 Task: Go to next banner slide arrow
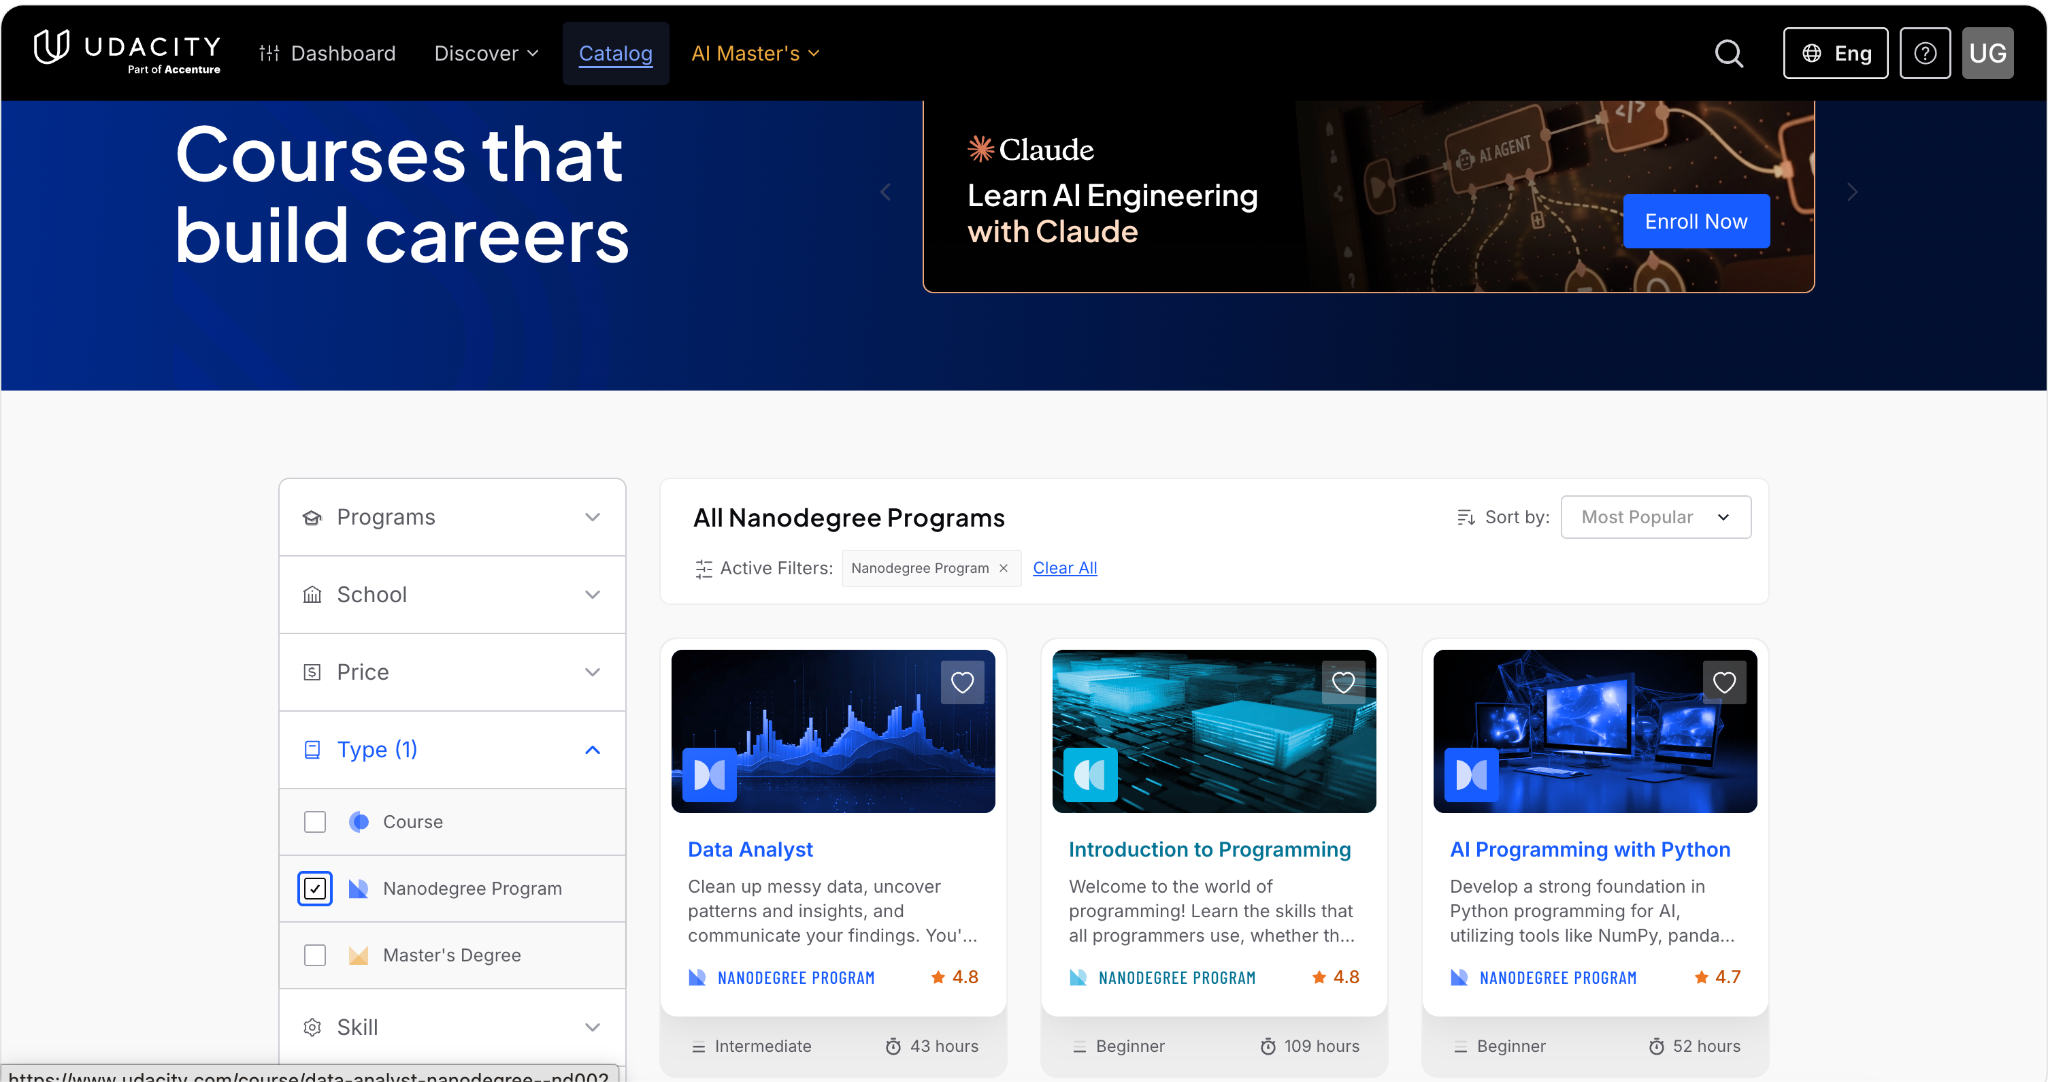tap(1852, 192)
